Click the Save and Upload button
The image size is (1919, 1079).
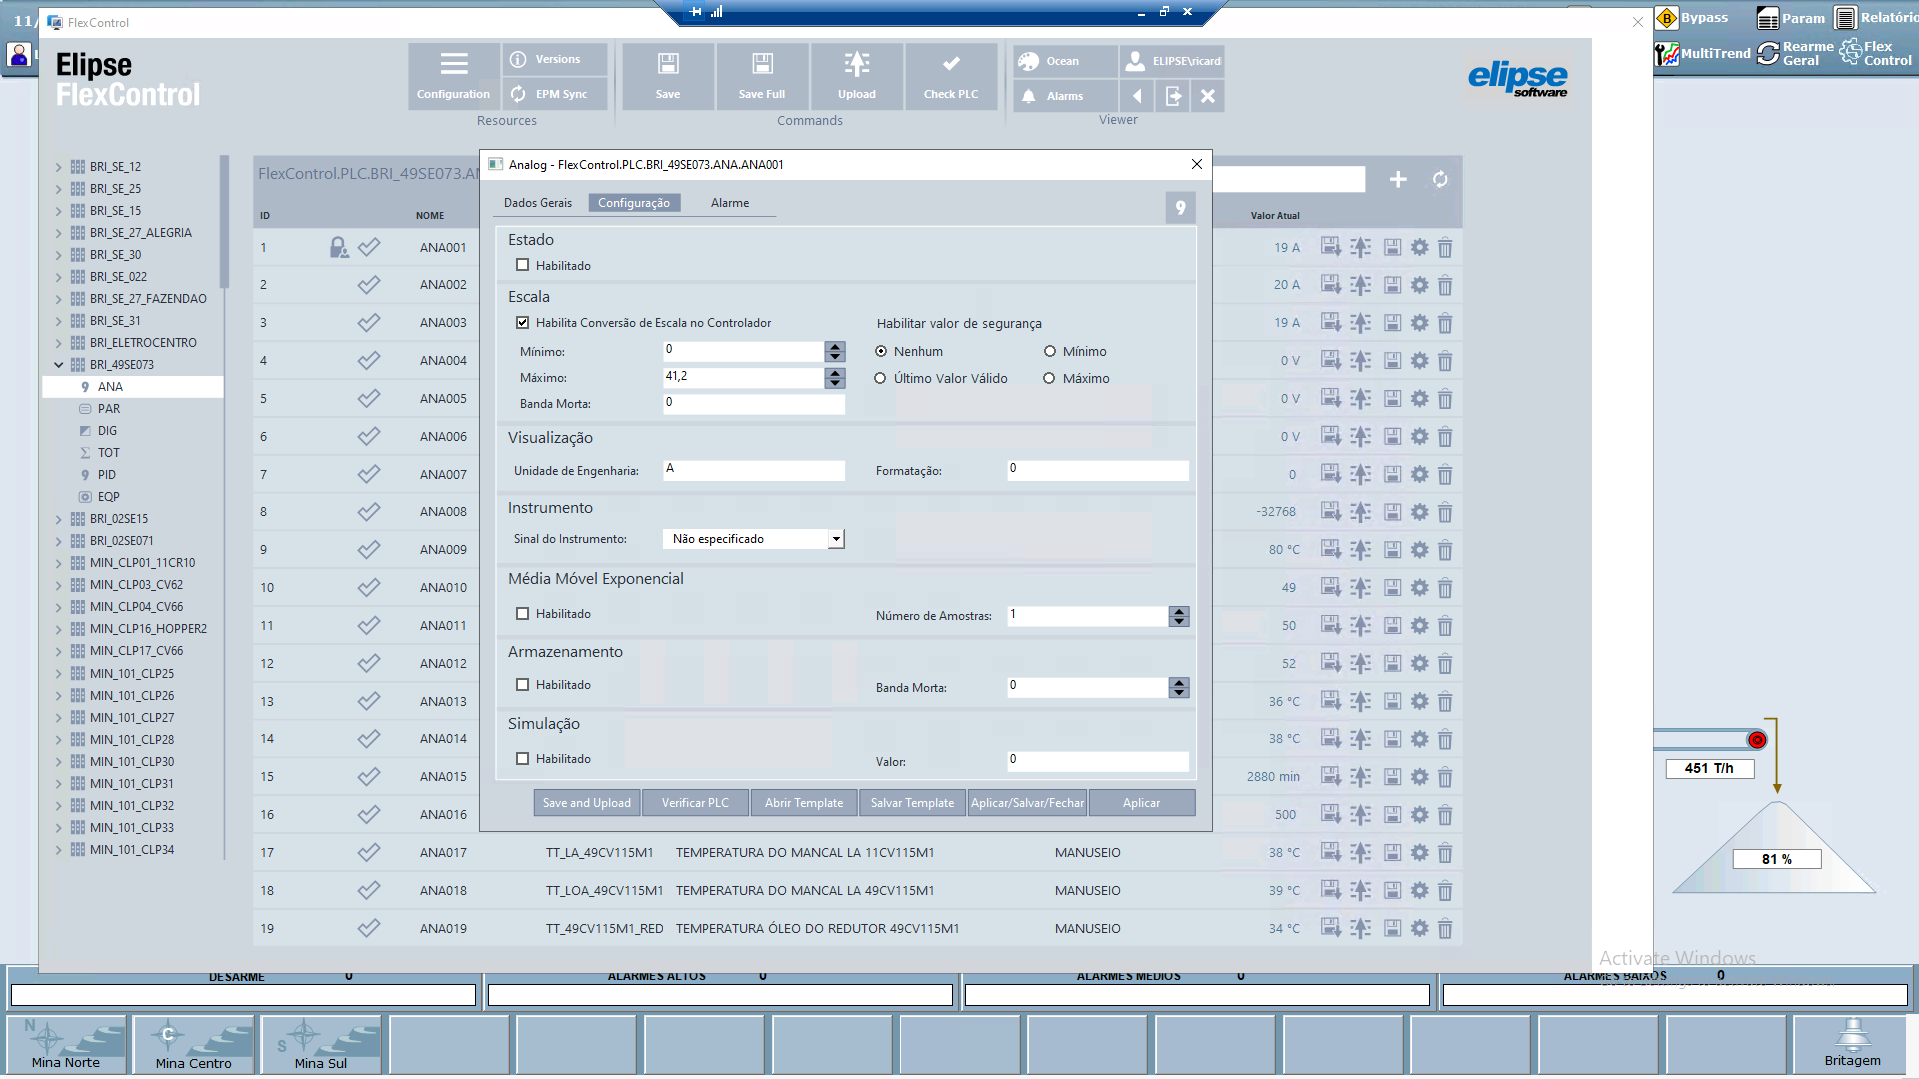click(587, 803)
